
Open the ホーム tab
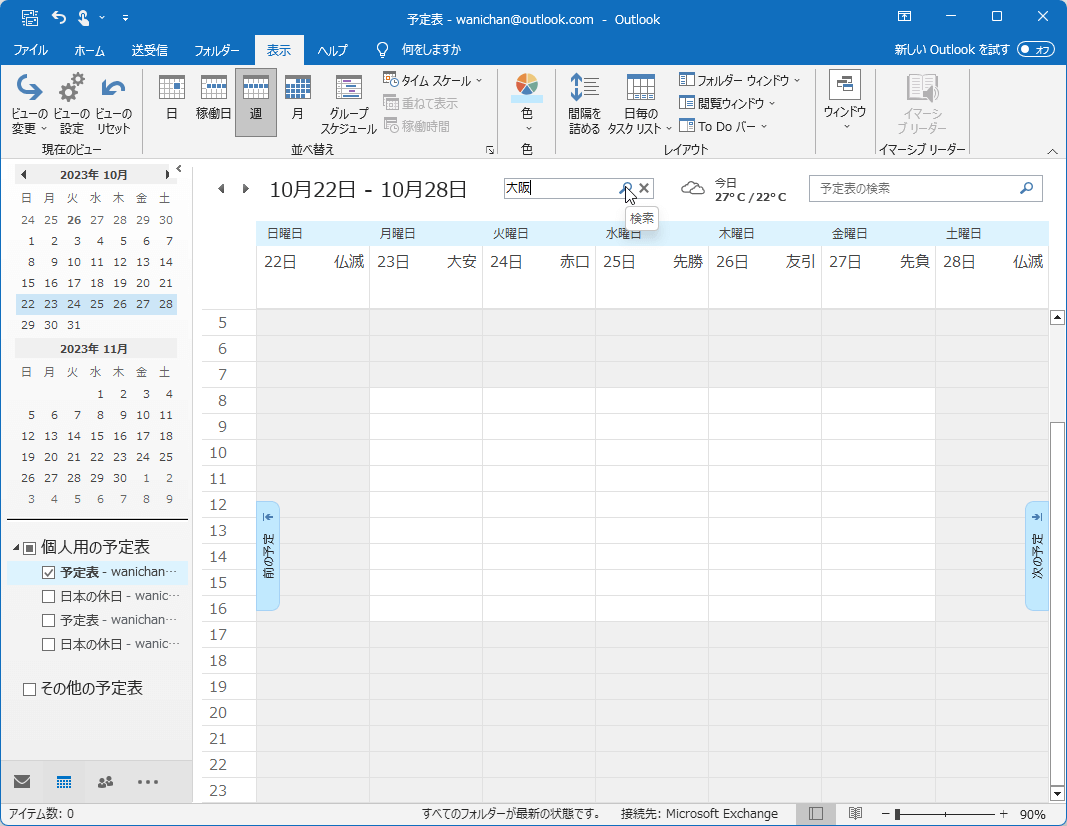(90, 50)
